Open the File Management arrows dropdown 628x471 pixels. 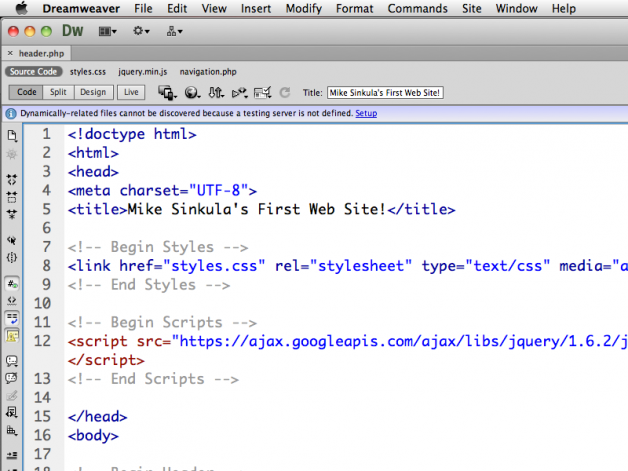click(216, 93)
